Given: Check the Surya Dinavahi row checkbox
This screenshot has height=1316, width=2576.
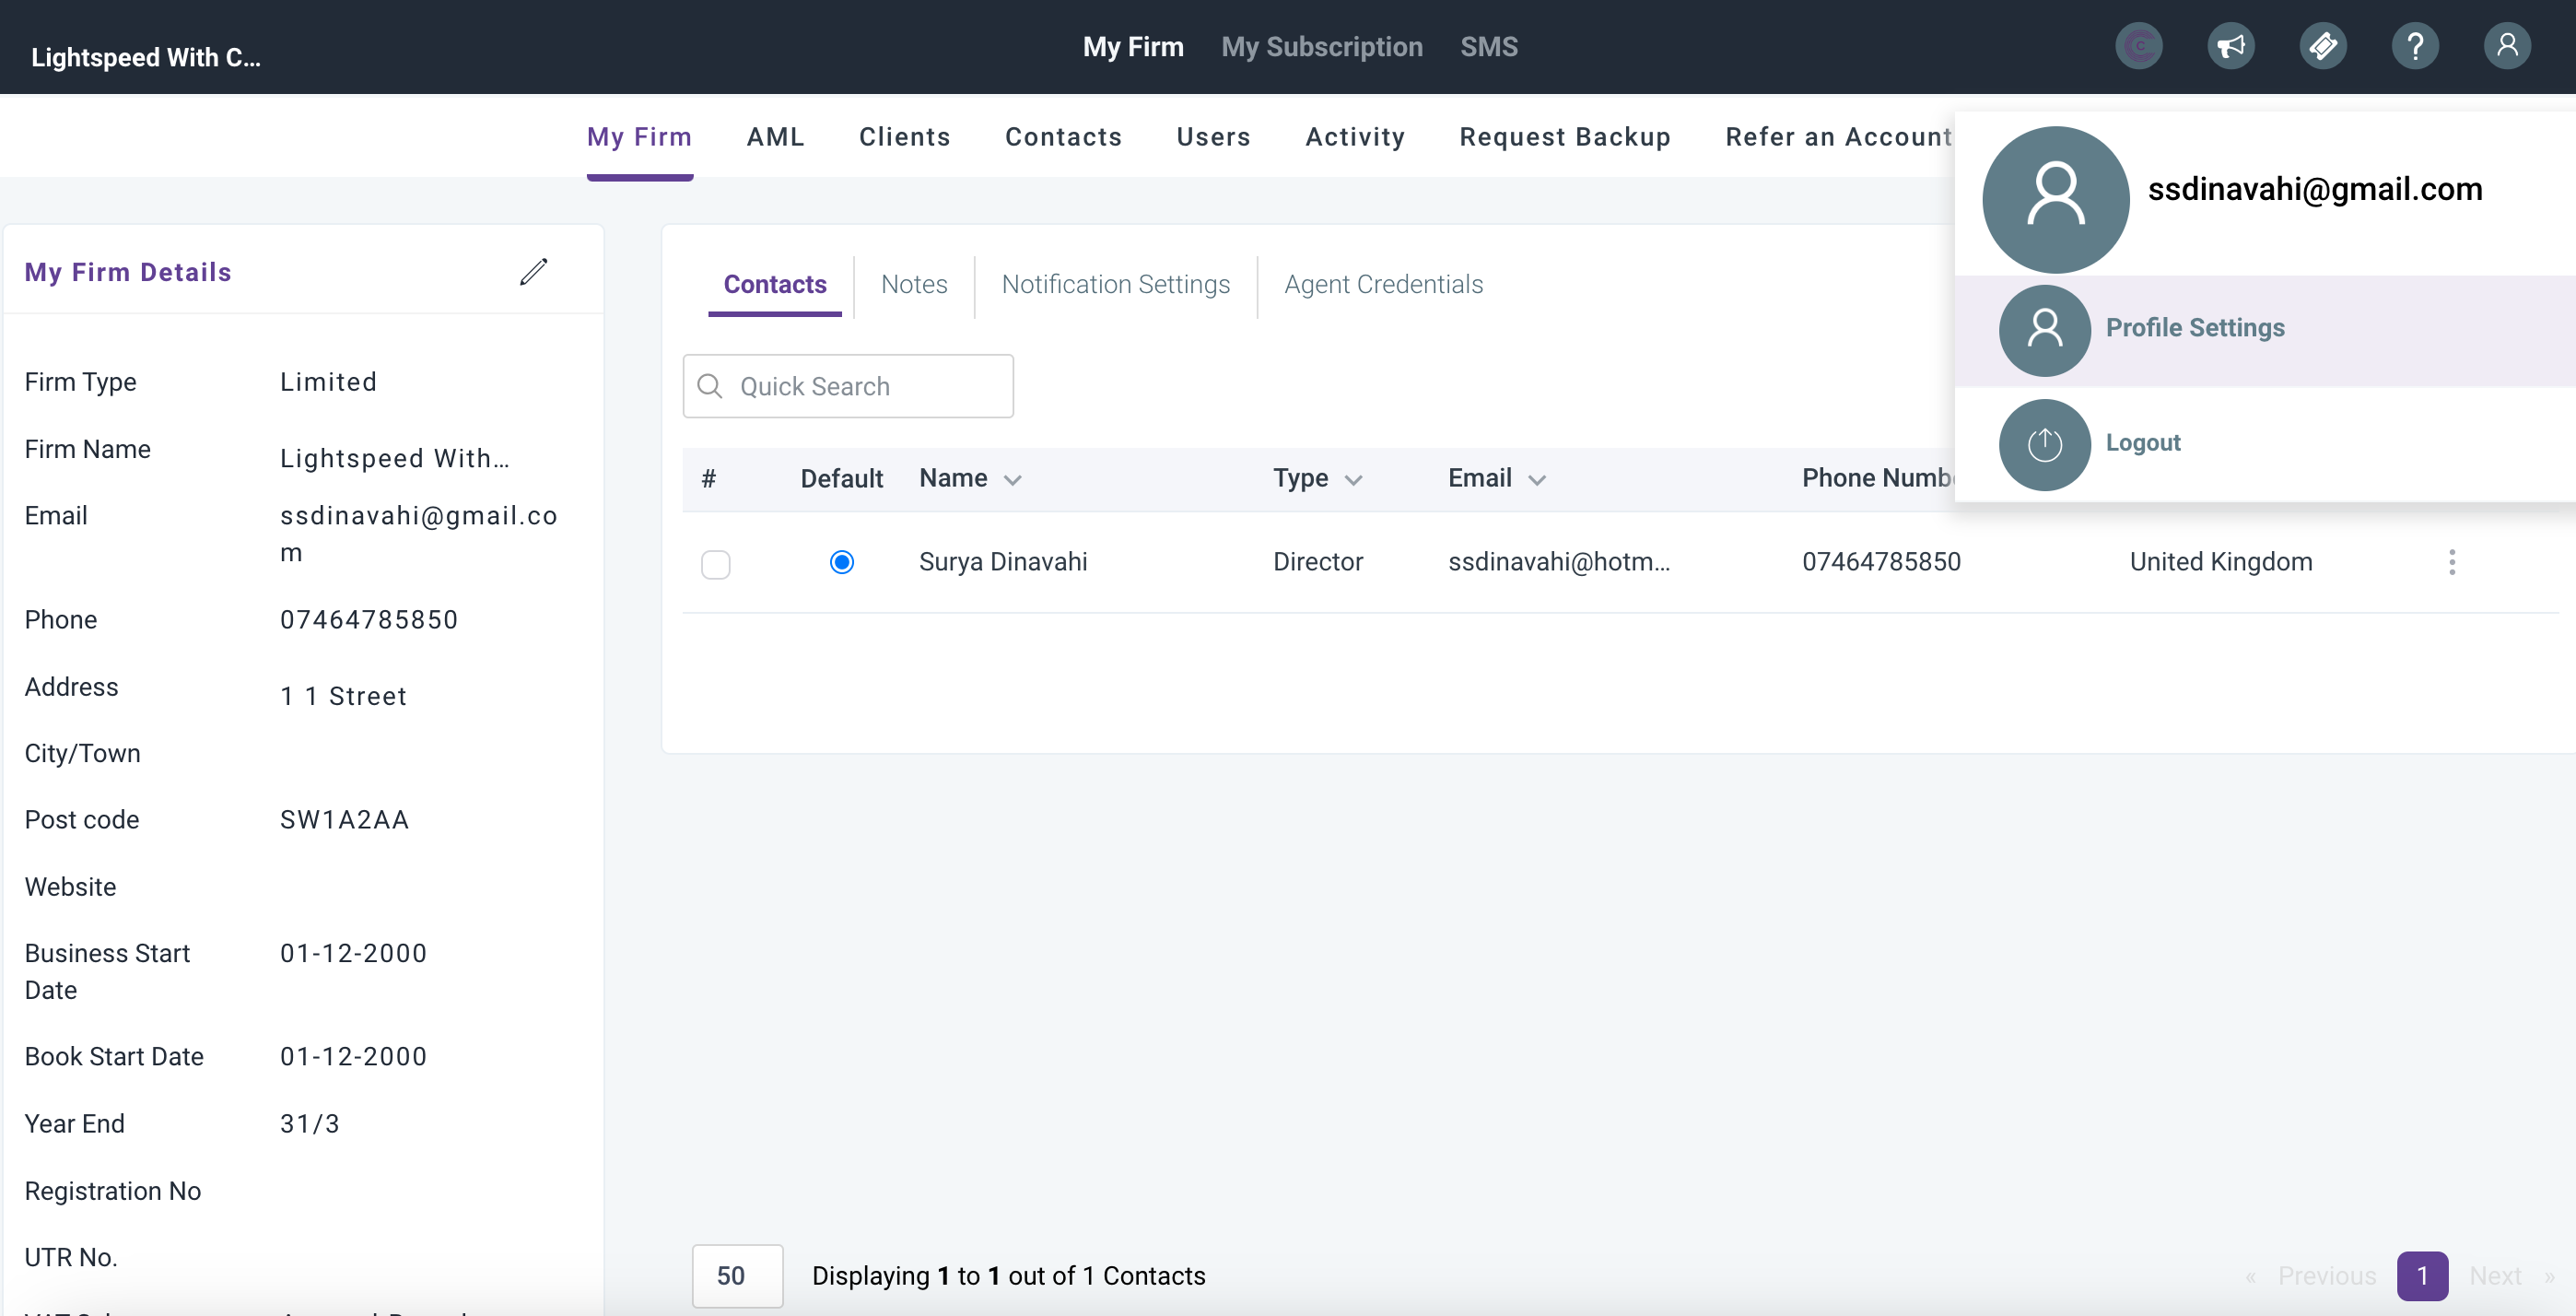Looking at the screenshot, I should 715,564.
